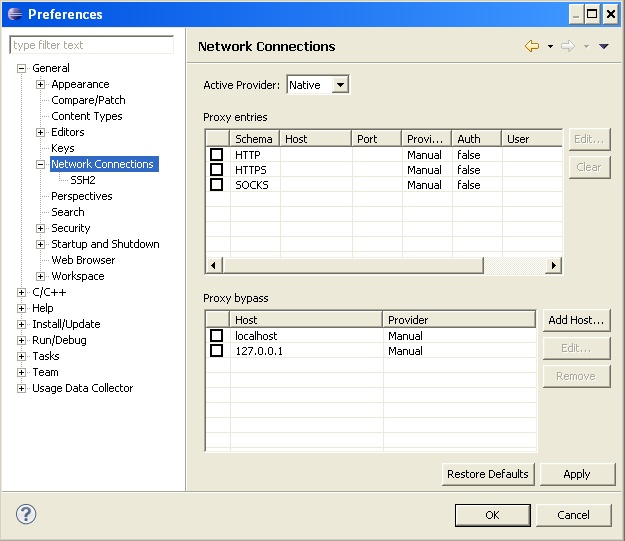Expand the Security preferences node
The width and height of the screenshot is (625, 541).
coord(41,228)
